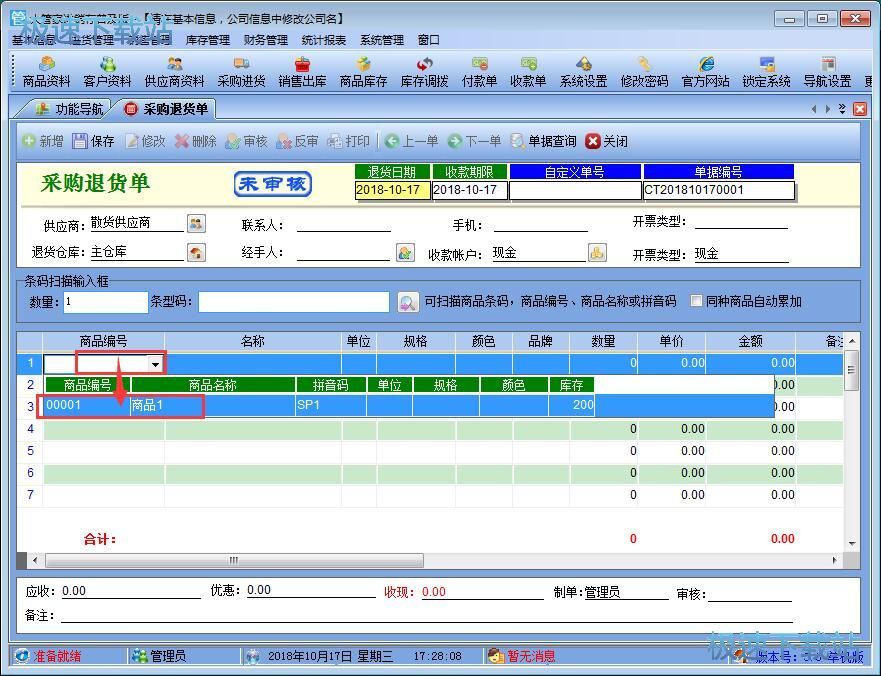Click the 拼音码 column header in dropdown list
881x676 pixels.
pyautogui.click(x=330, y=385)
